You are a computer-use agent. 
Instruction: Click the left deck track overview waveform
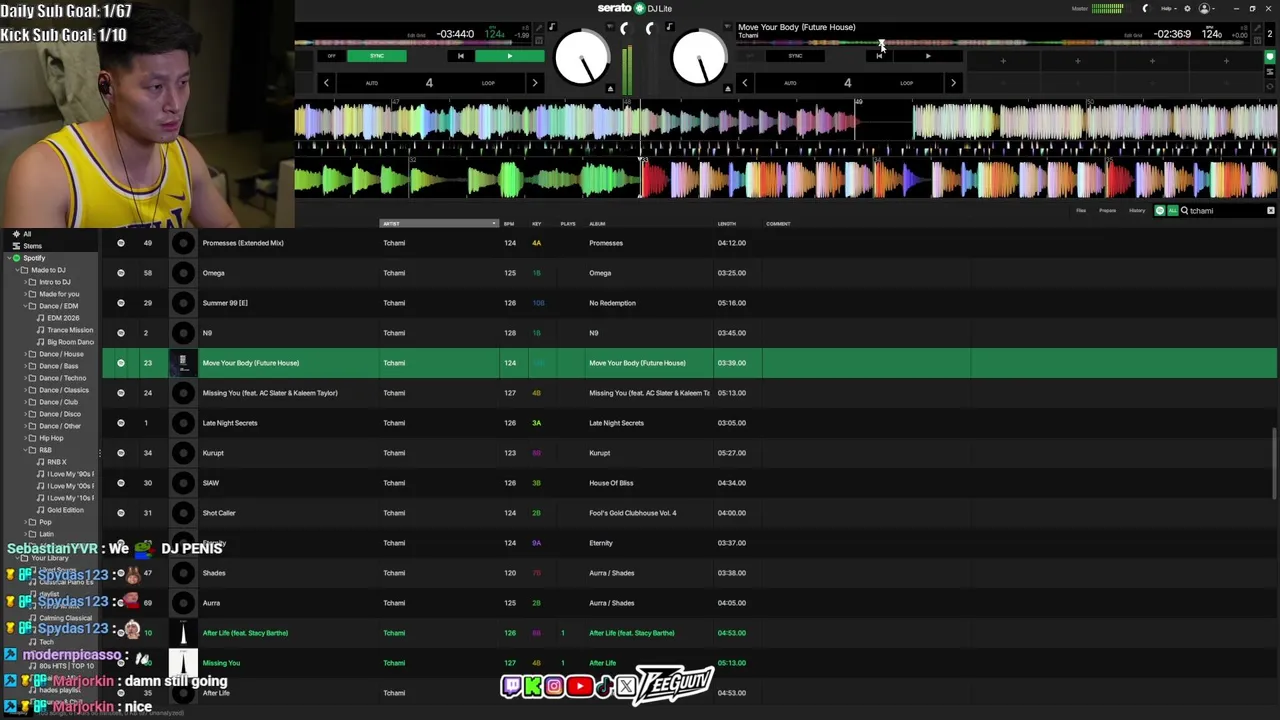[x=415, y=44]
